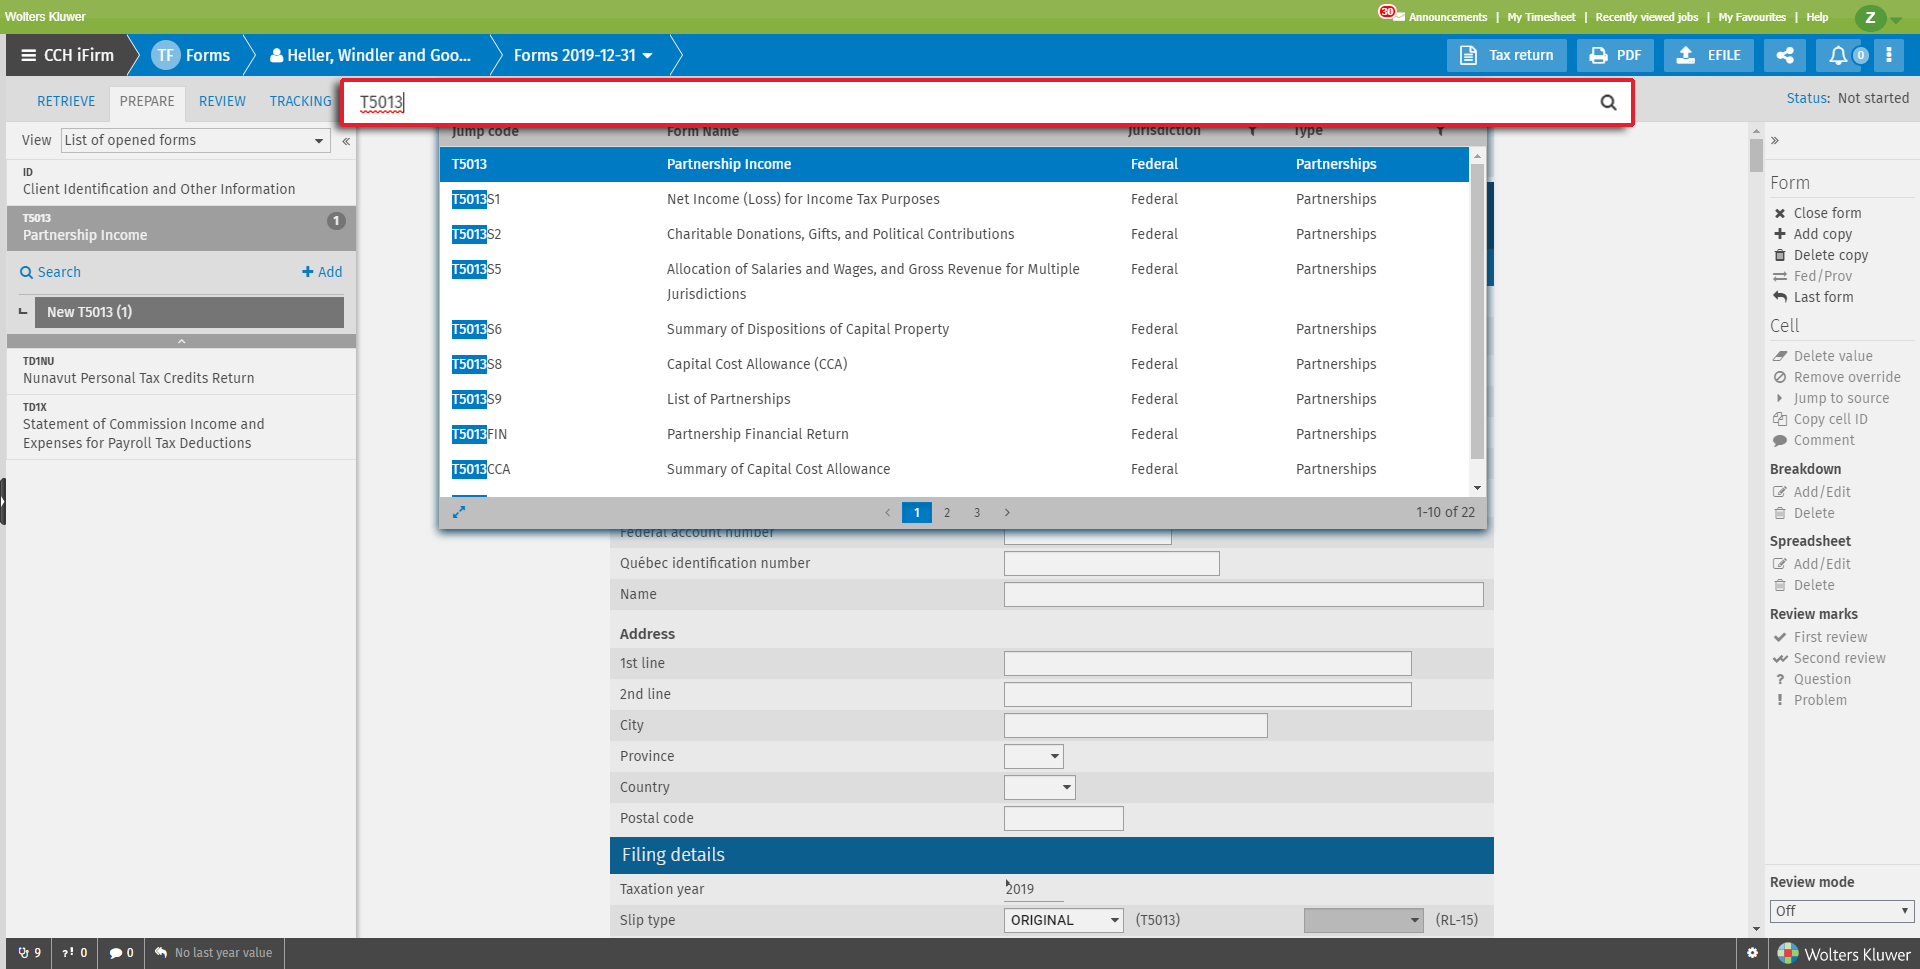Open the Review mode dropdown
This screenshot has width=1920, height=969.
(x=1841, y=911)
